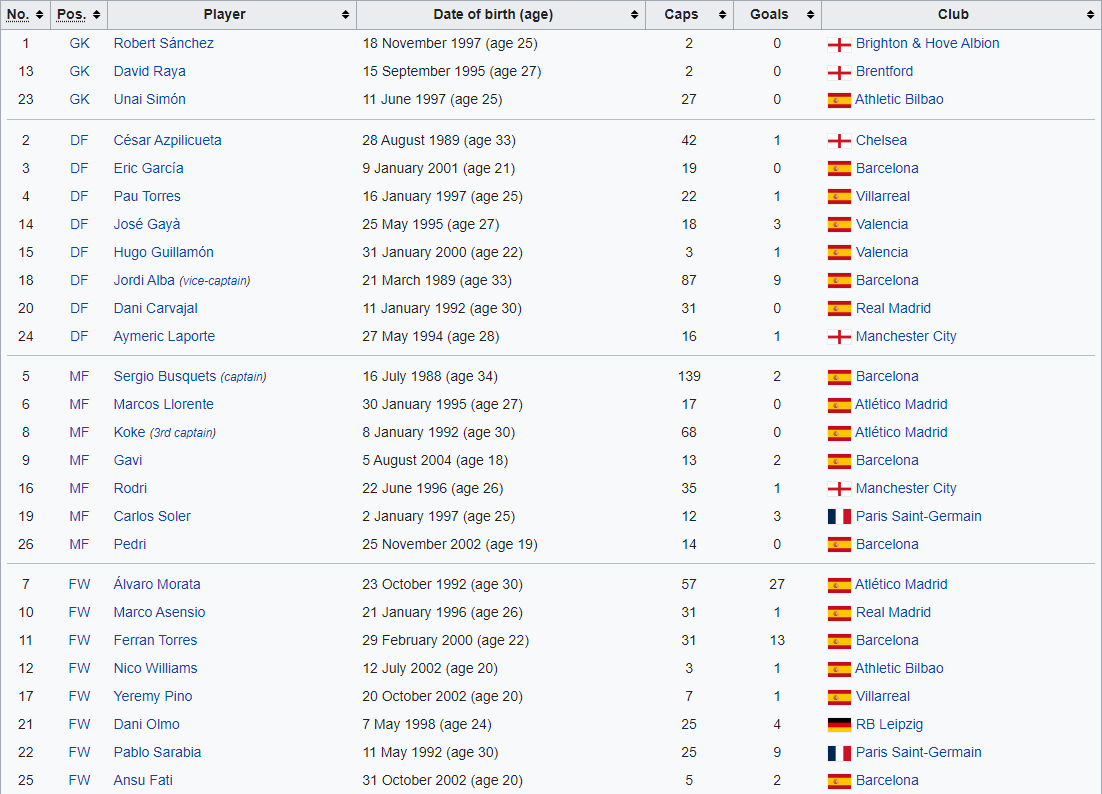
Task: Click the Player column sort arrows
Action: (x=345, y=15)
